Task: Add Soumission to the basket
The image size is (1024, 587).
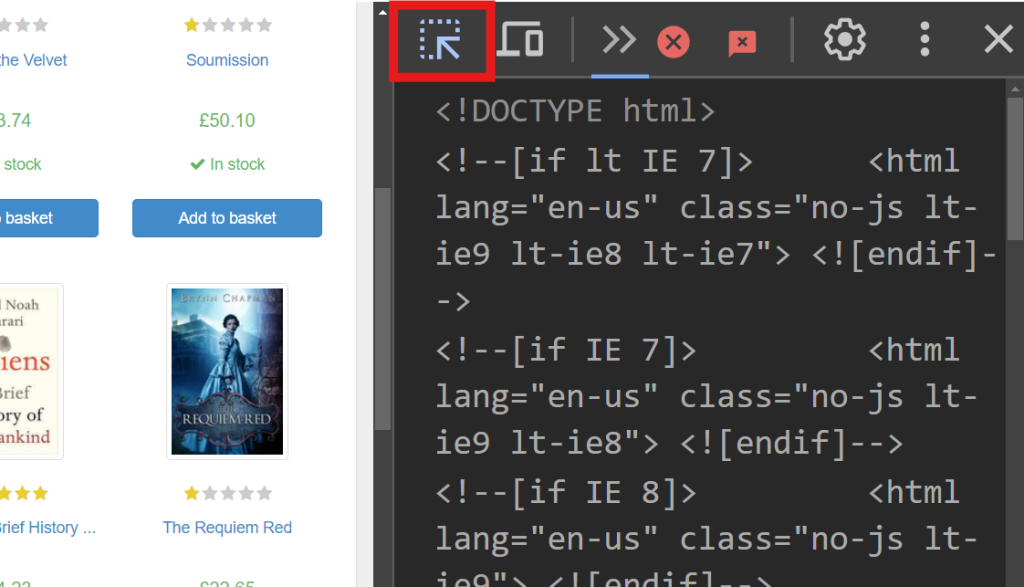Action: [227, 218]
